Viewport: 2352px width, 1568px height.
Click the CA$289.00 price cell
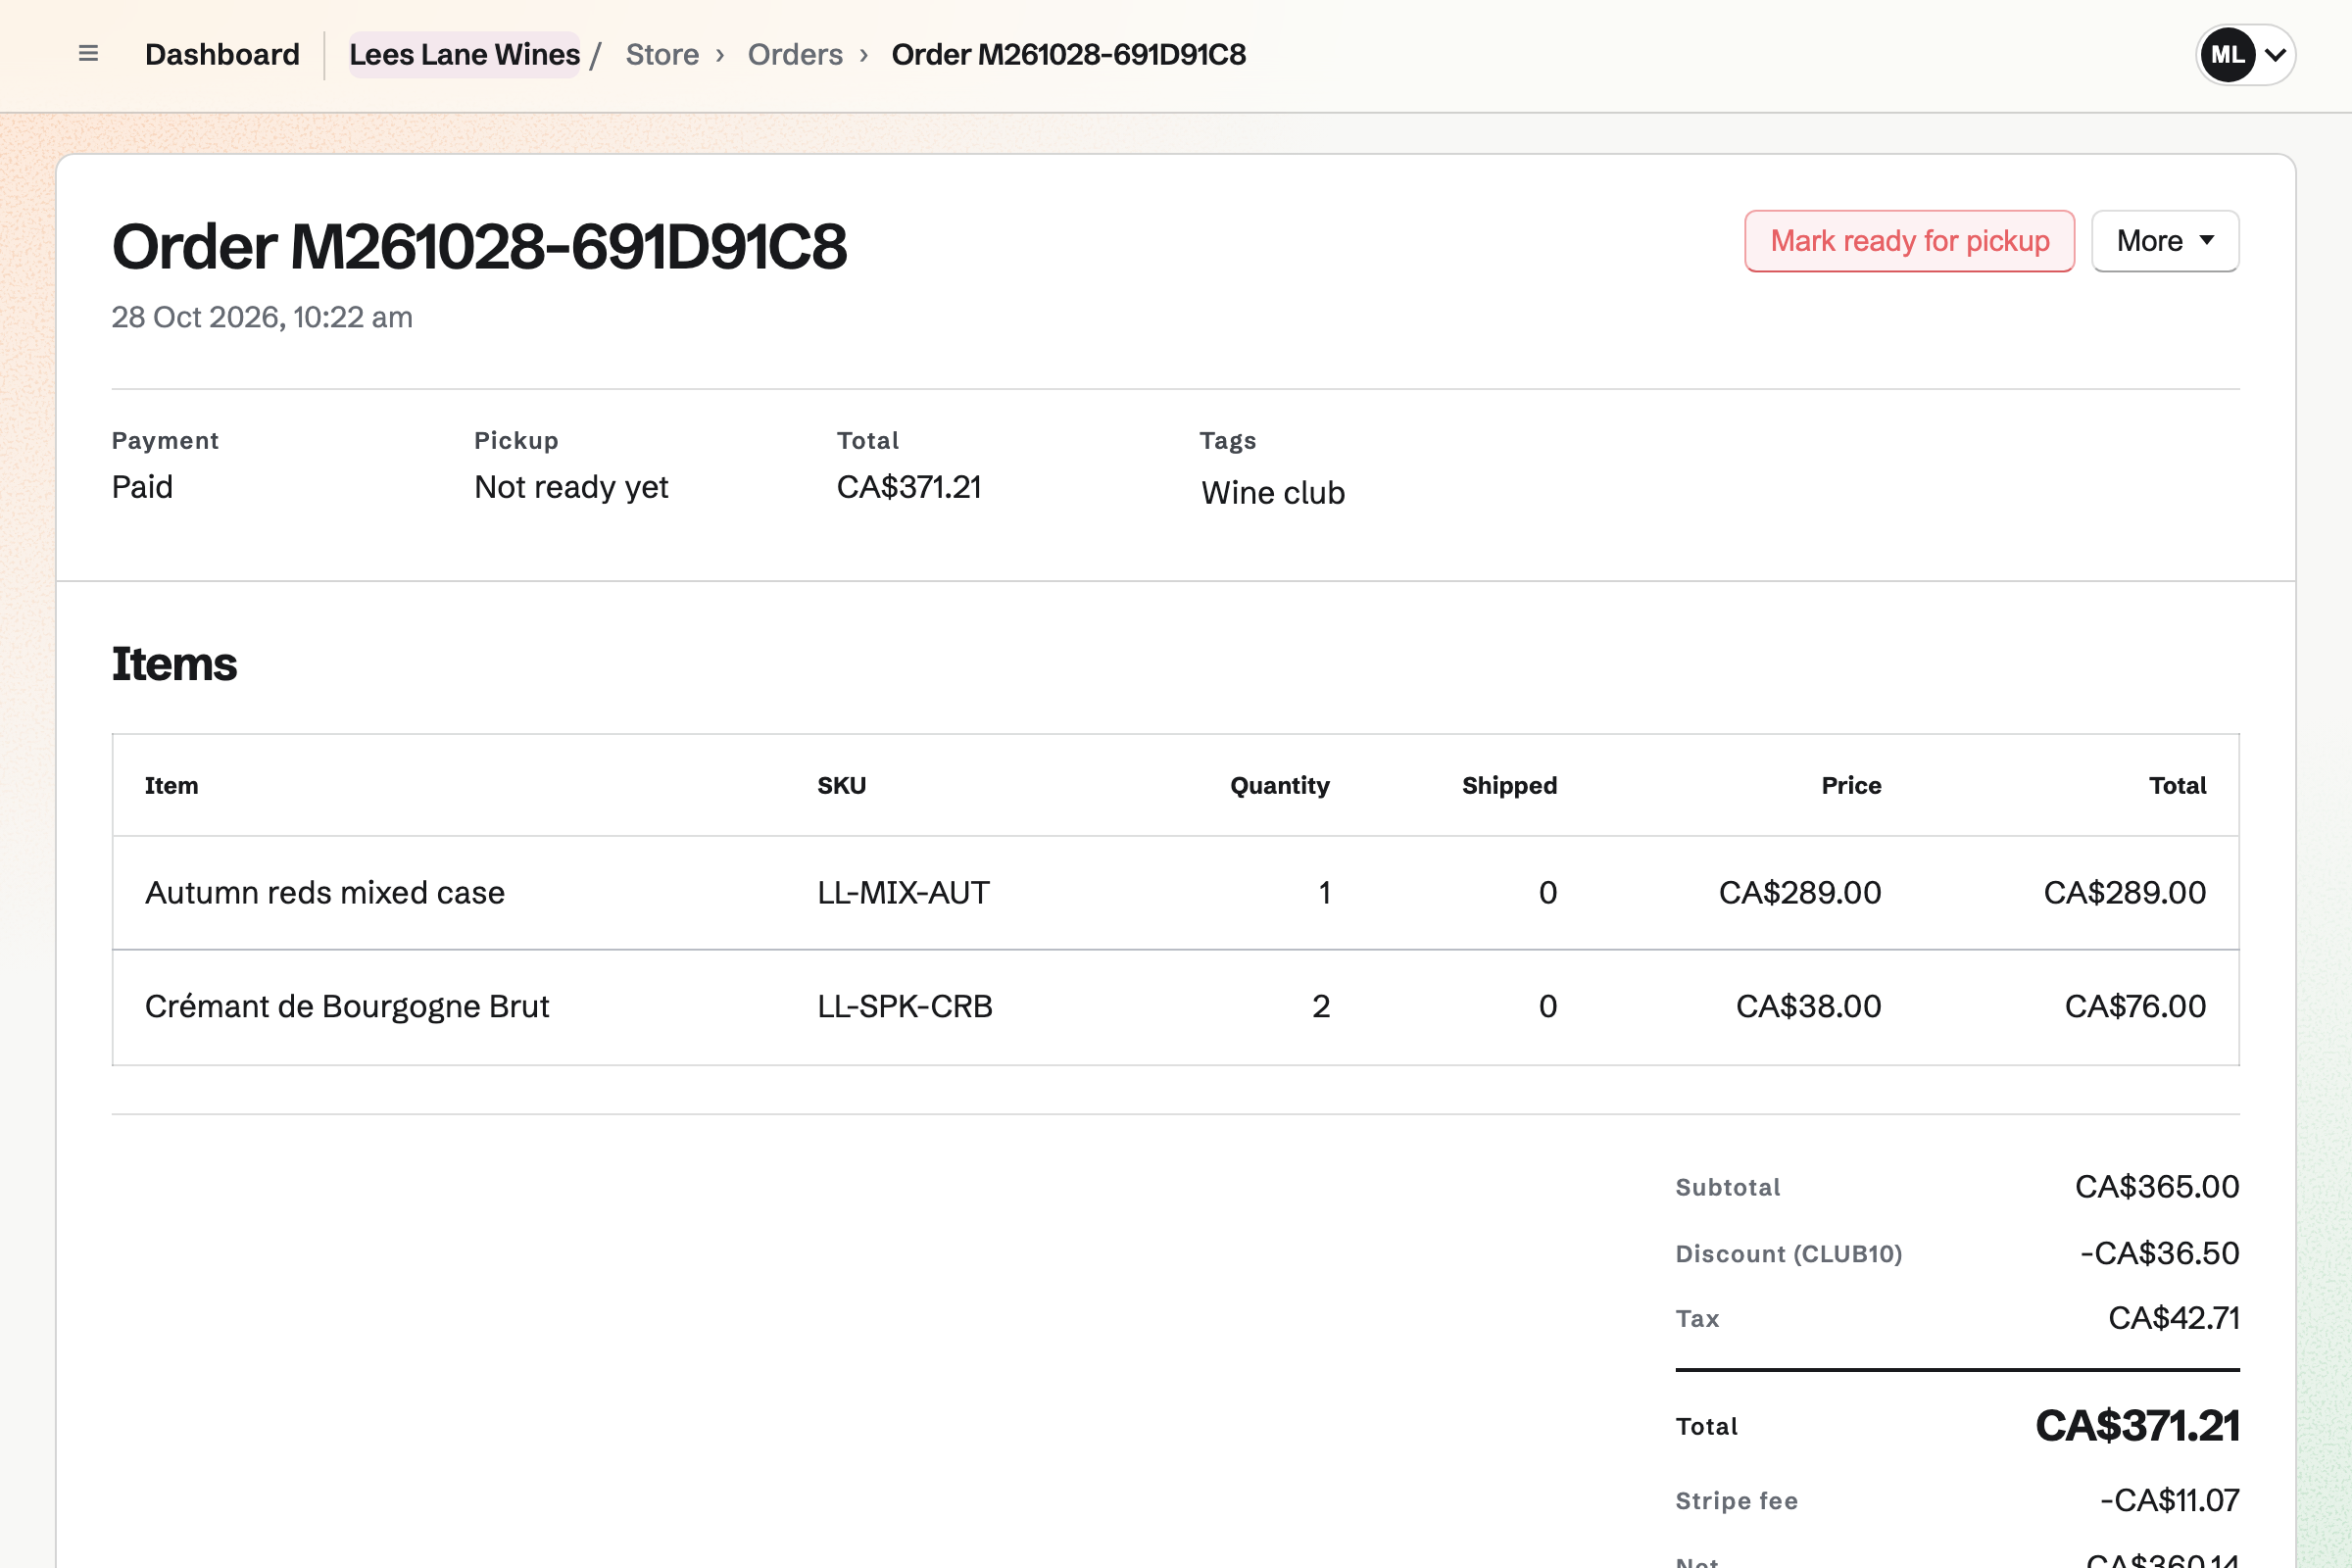1800,892
